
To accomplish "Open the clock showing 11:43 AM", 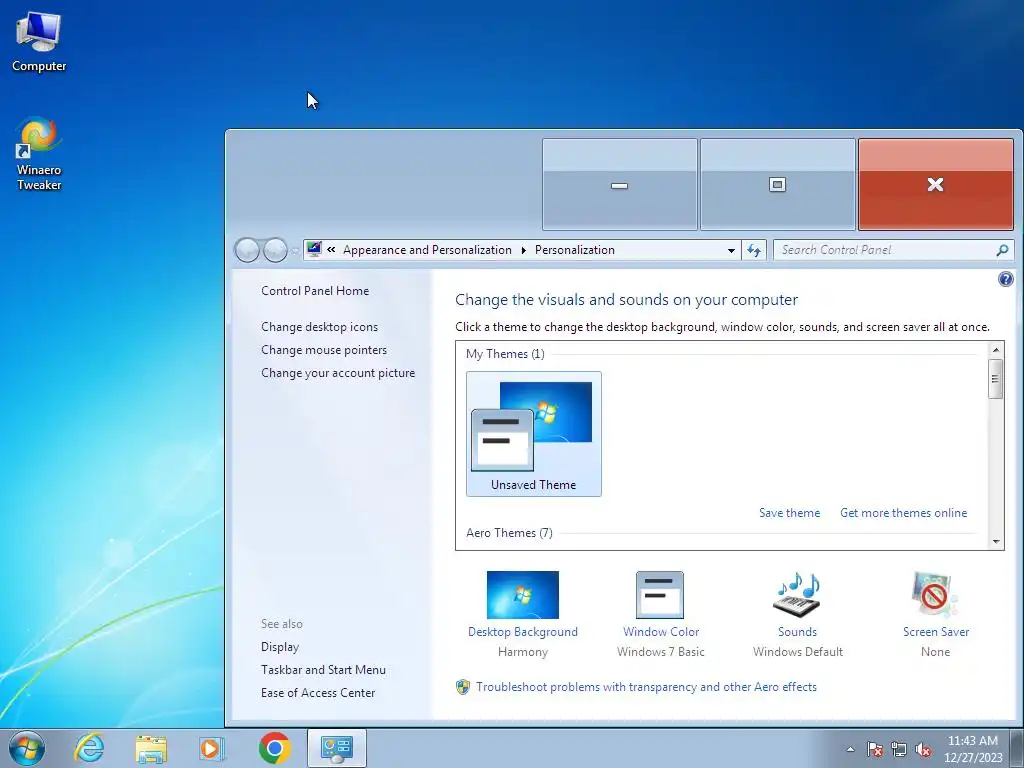I will [x=973, y=749].
